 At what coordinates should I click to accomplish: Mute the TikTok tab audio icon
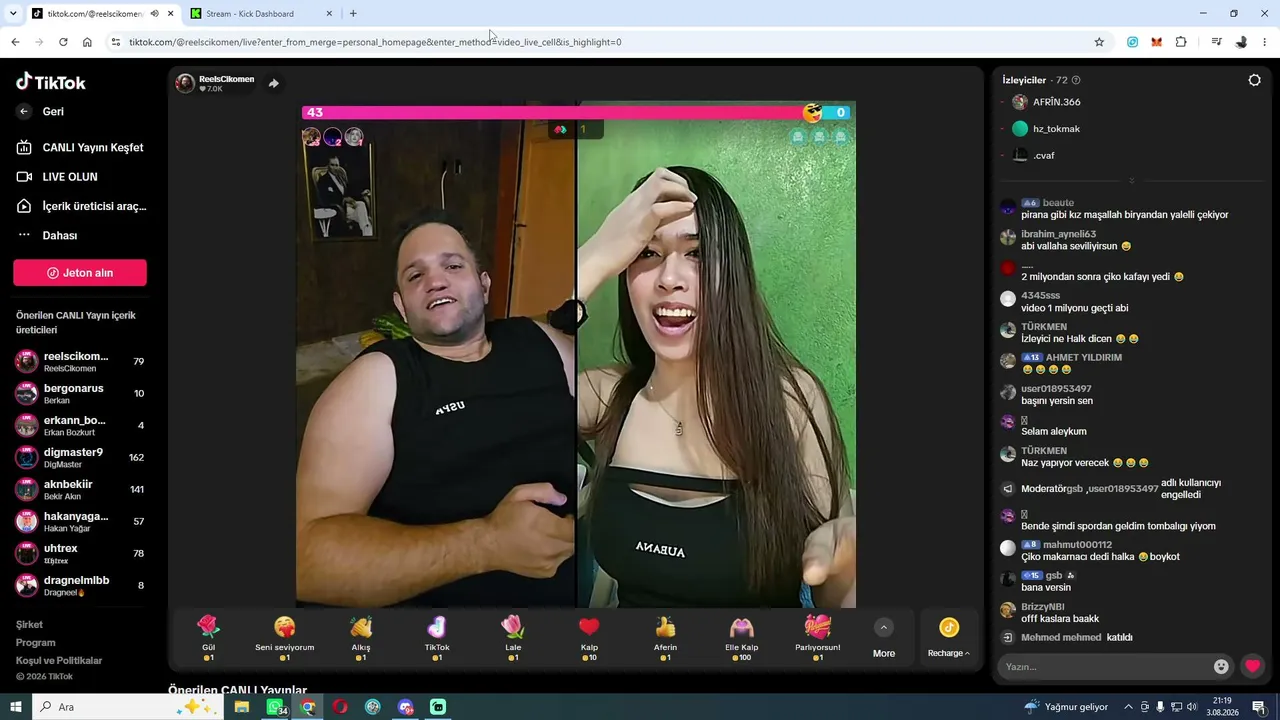[x=155, y=14]
